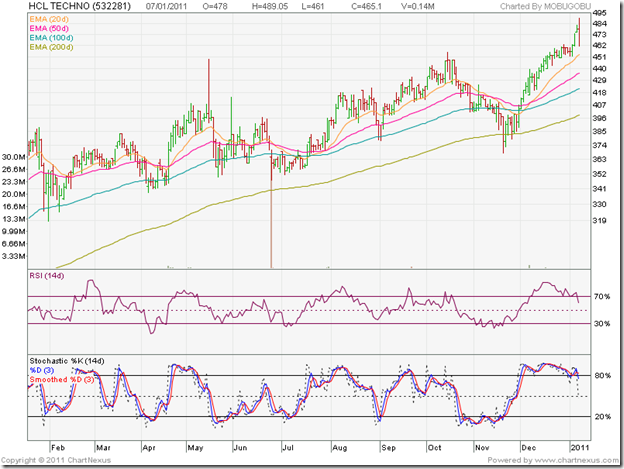Select the EMA (50d) legend label
The image size is (624, 469).
(x=50, y=28)
